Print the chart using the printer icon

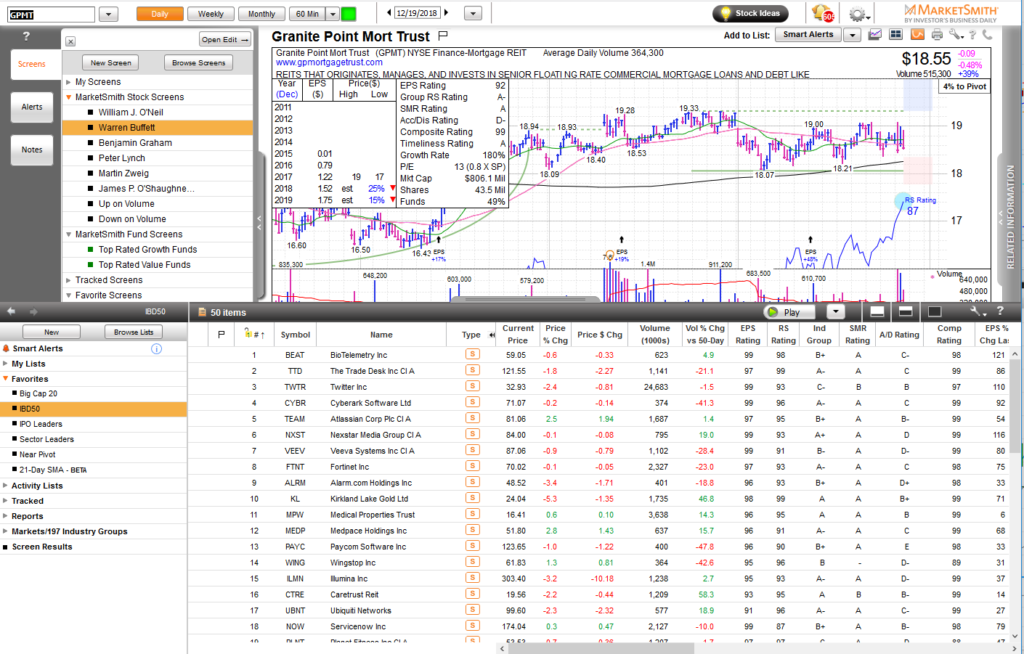(x=938, y=35)
